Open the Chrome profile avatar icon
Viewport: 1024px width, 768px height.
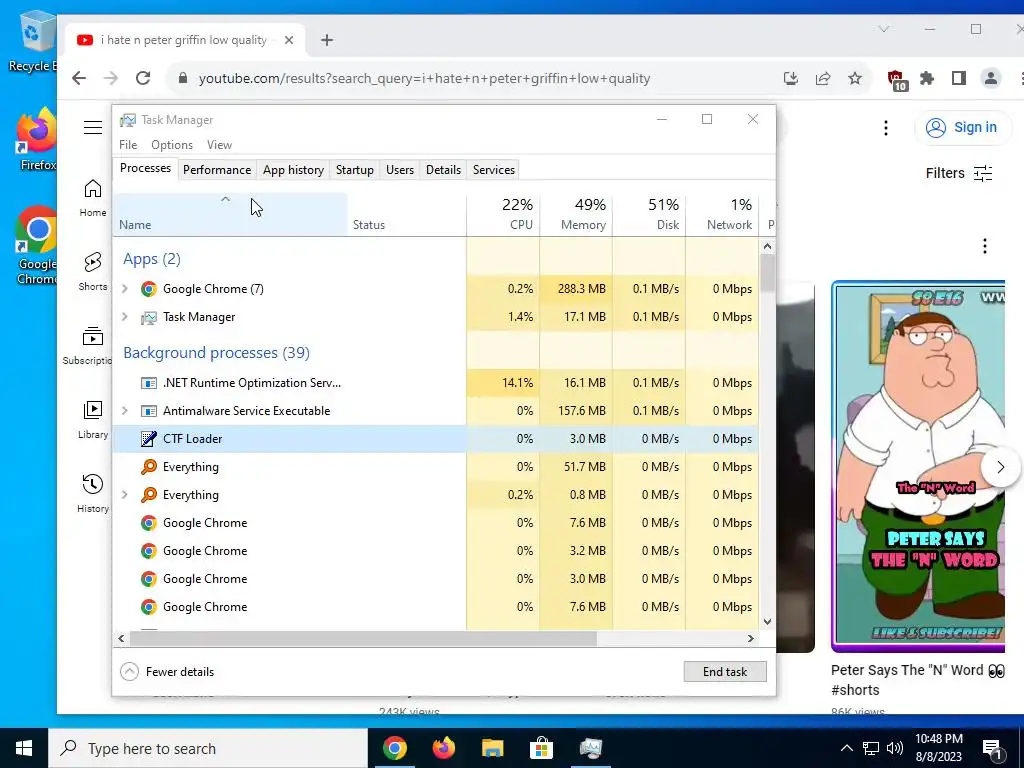pos(991,78)
